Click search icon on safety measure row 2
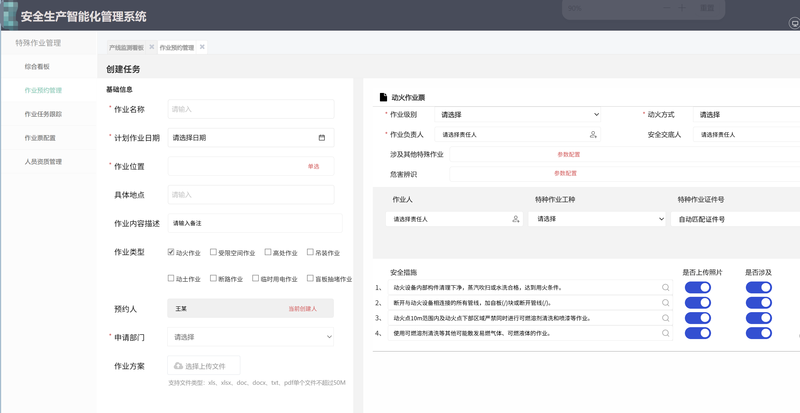 tap(665, 303)
